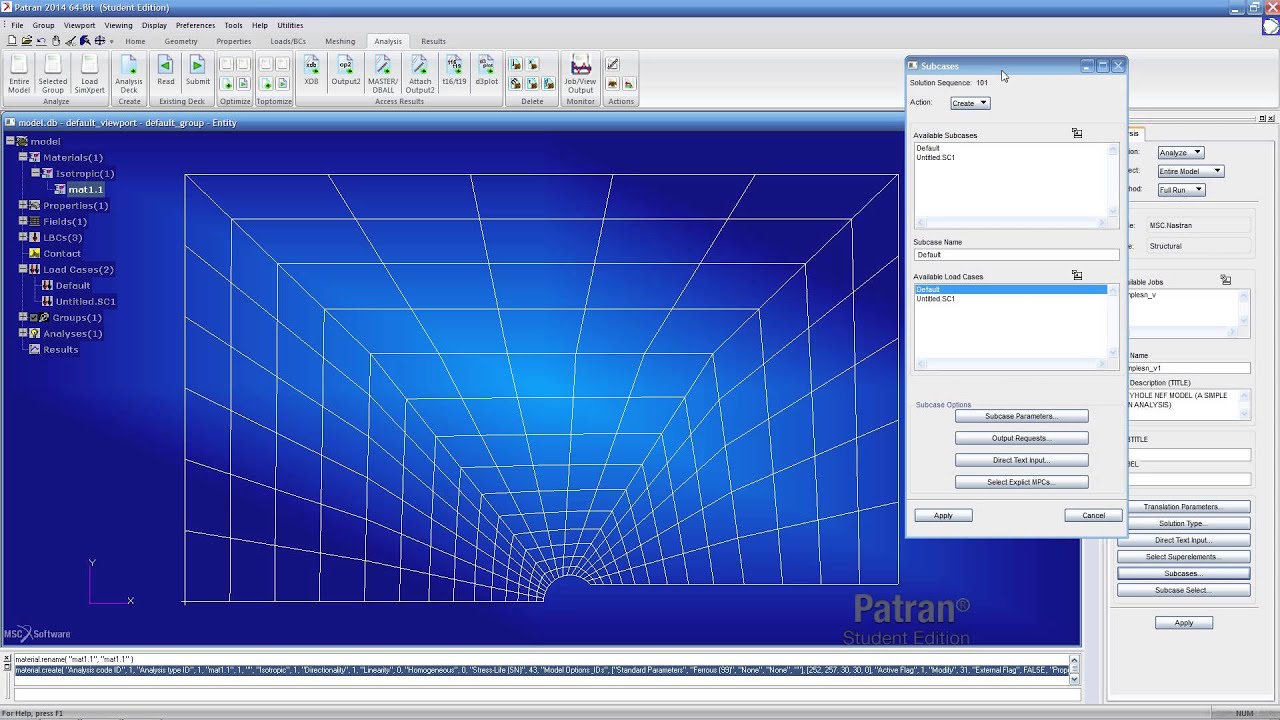Screen dimensions: 1280x720
Task: Select the mat1.1 material in tree
Action: pos(85,189)
